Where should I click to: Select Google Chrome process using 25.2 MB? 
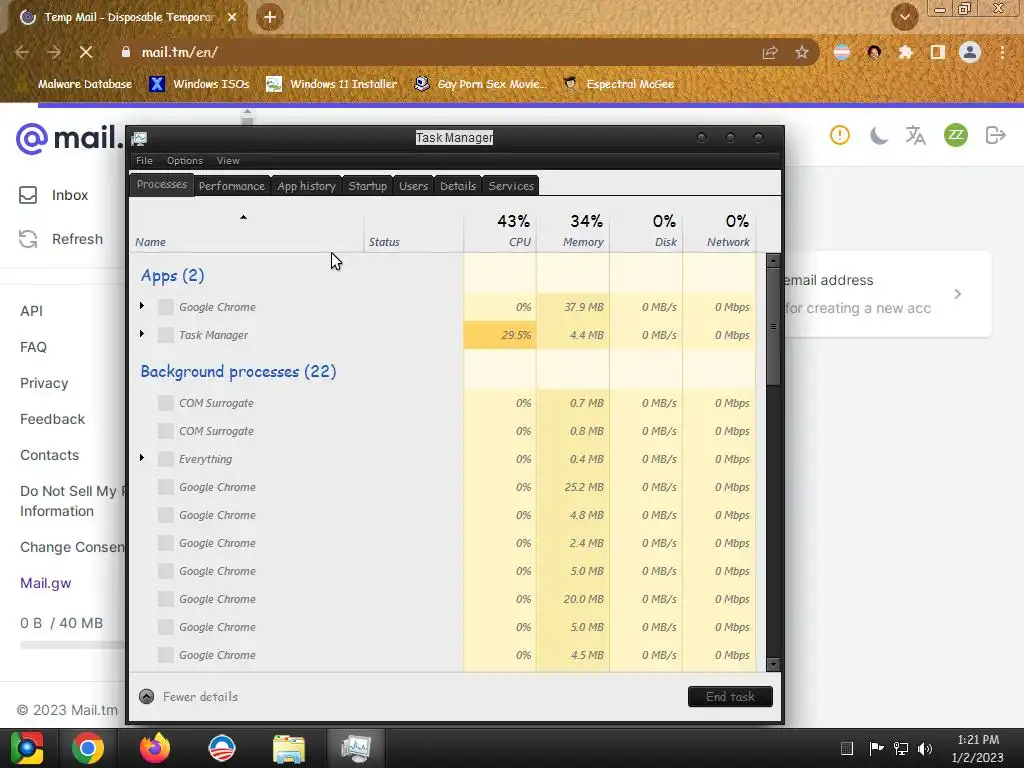[442, 487]
